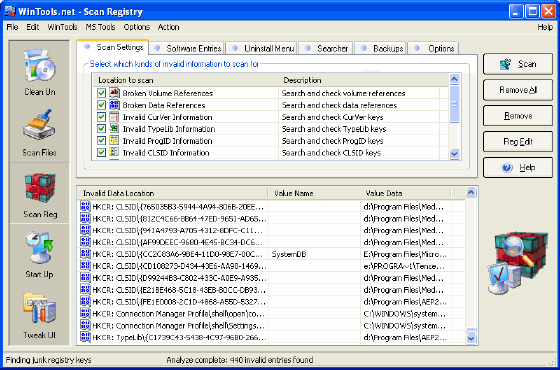This screenshot has height=370, width=560.
Task: Click the Description column header
Action: coord(359,80)
